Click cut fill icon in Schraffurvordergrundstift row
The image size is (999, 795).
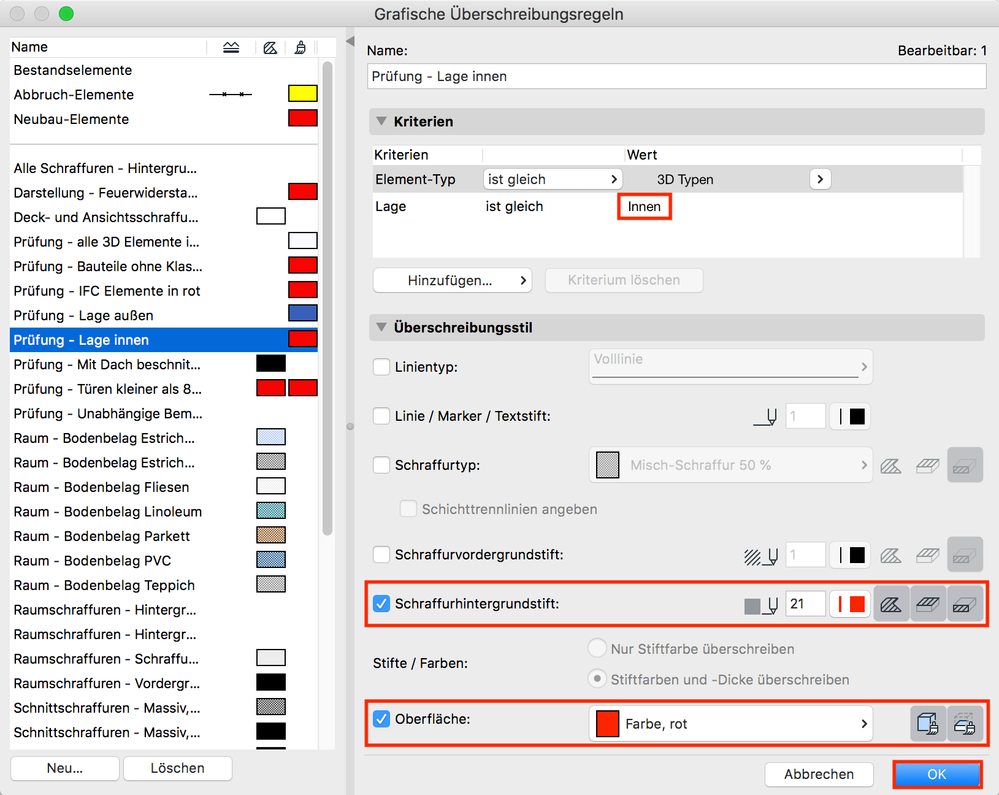click(x=965, y=554)
